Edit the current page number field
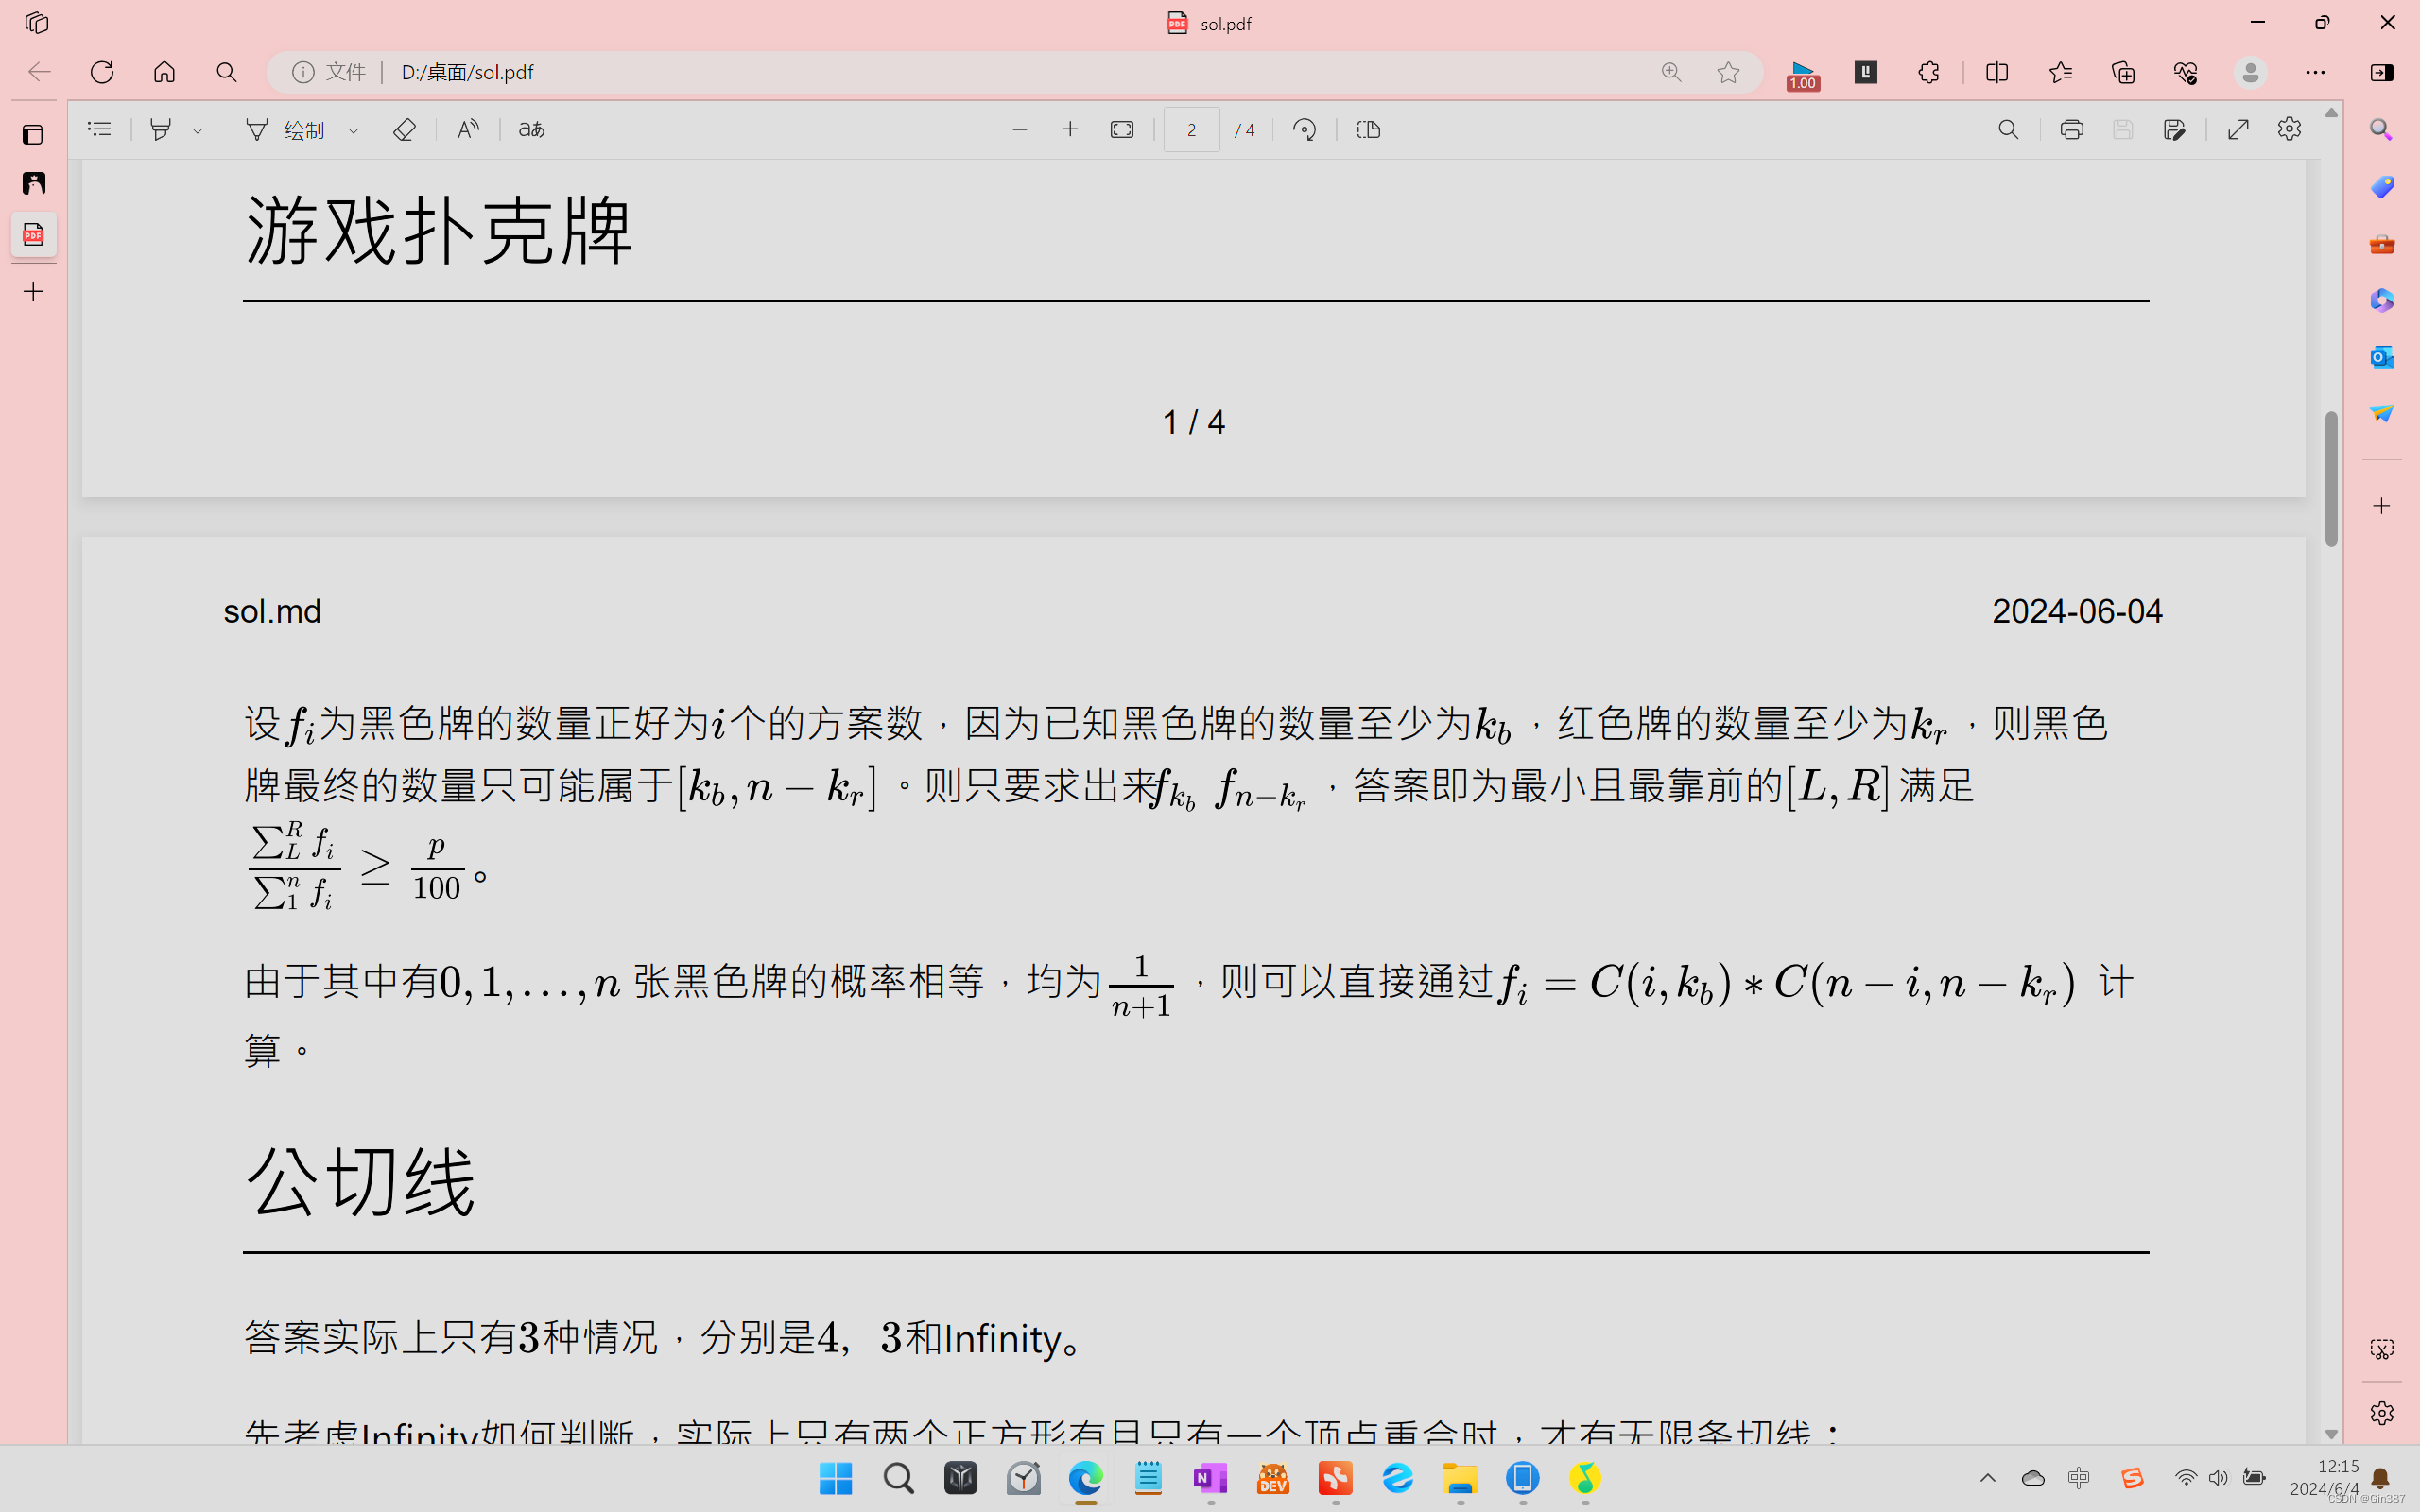 pos(1191,129)
